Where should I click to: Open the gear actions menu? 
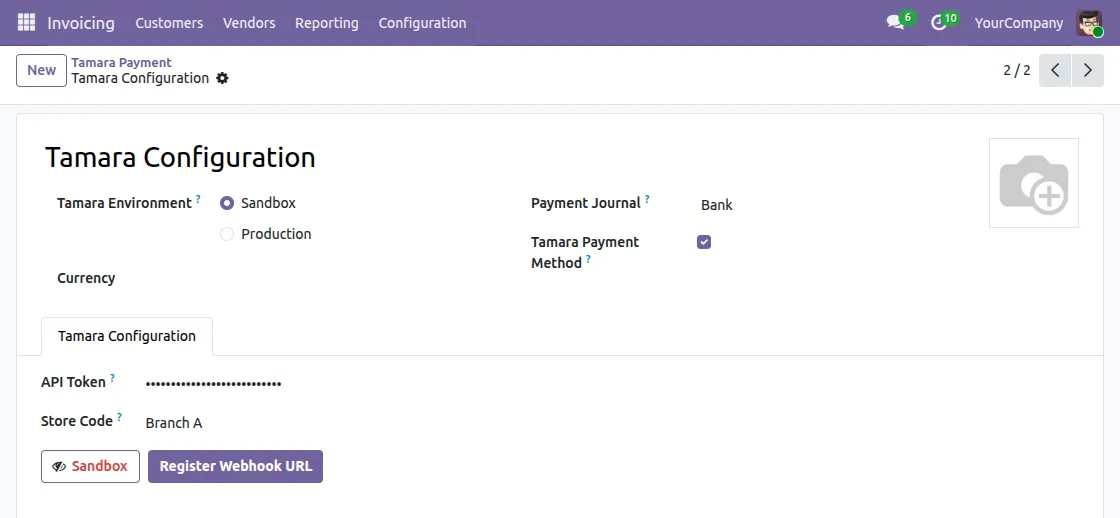point(222,78)
